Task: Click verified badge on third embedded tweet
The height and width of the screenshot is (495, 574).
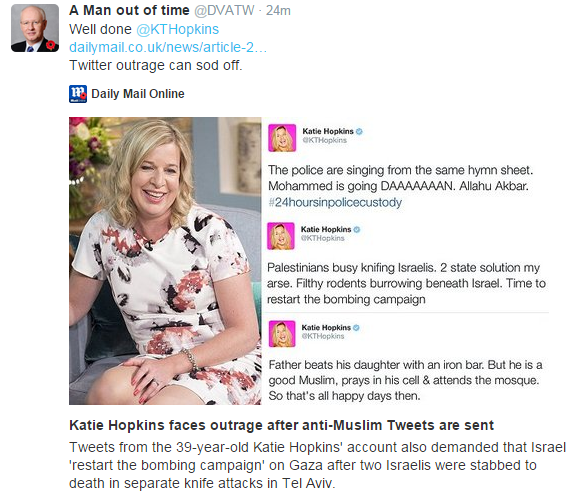Action: (356, 328)
